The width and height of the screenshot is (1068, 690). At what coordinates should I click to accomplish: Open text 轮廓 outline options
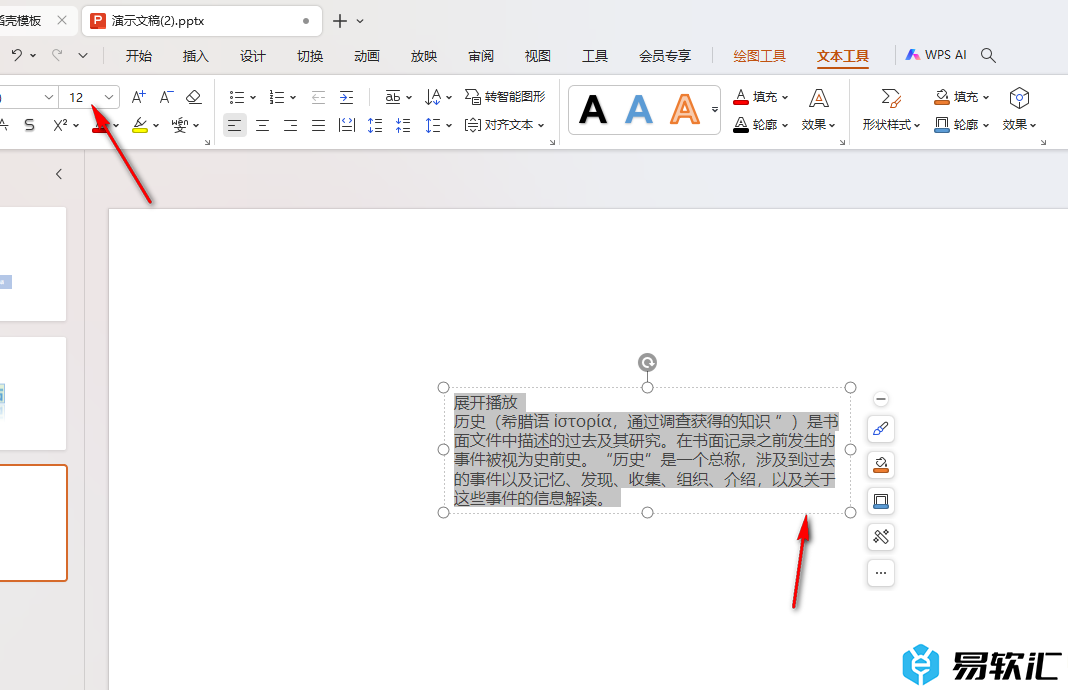coord(760,125)
